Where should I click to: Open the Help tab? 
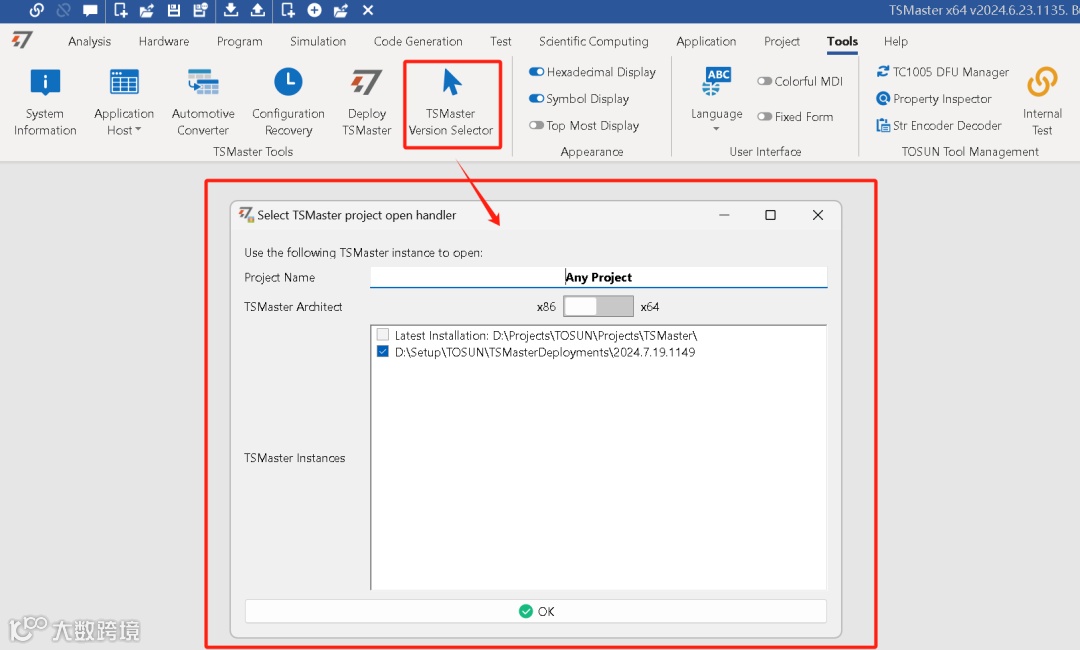896,41
